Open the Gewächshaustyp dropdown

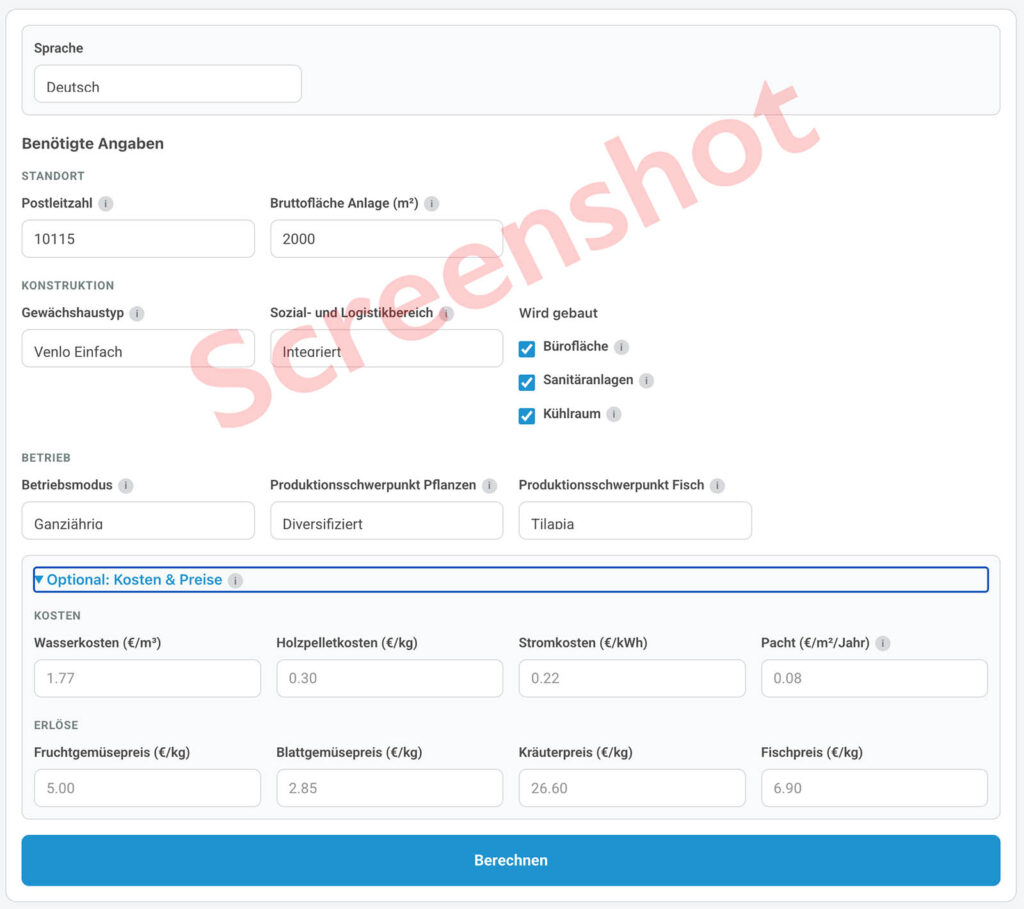138,349
